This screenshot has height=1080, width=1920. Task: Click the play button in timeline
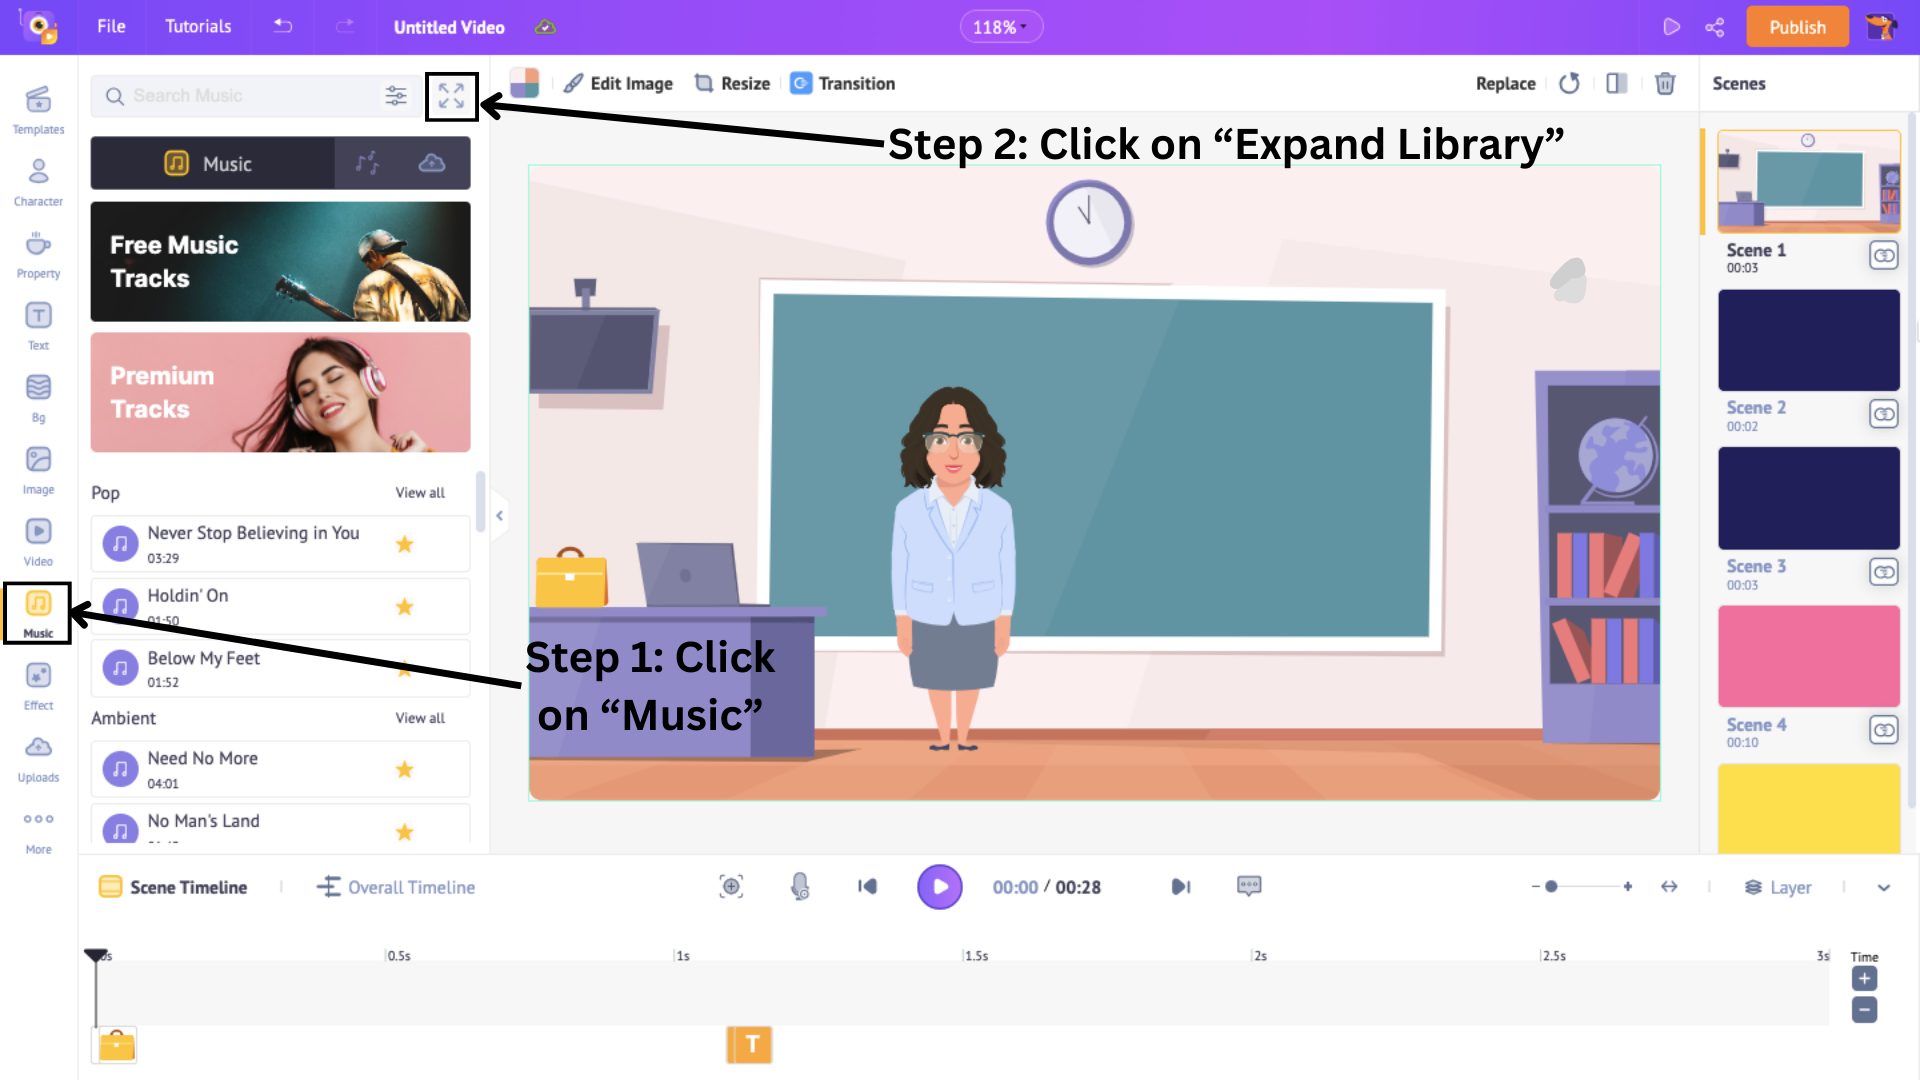coord(940,886)
